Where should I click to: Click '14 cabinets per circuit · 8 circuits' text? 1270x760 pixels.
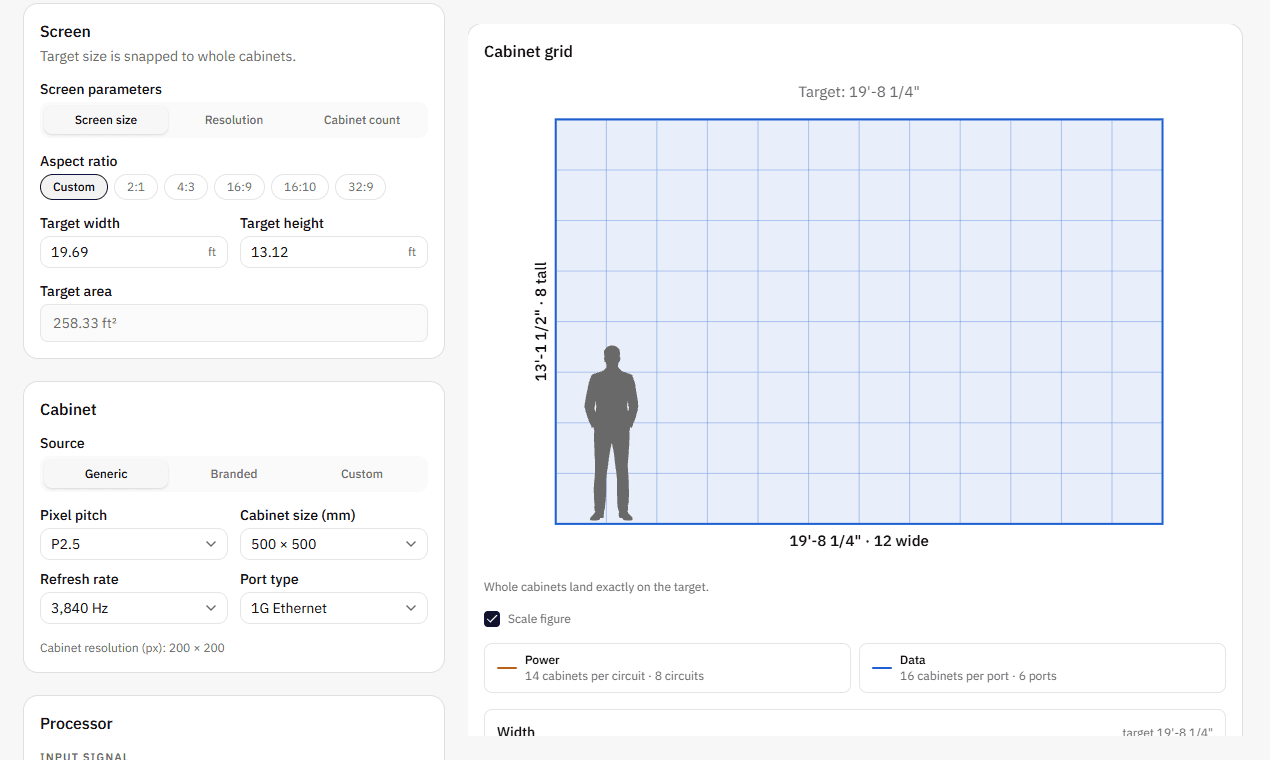[614, 676]
